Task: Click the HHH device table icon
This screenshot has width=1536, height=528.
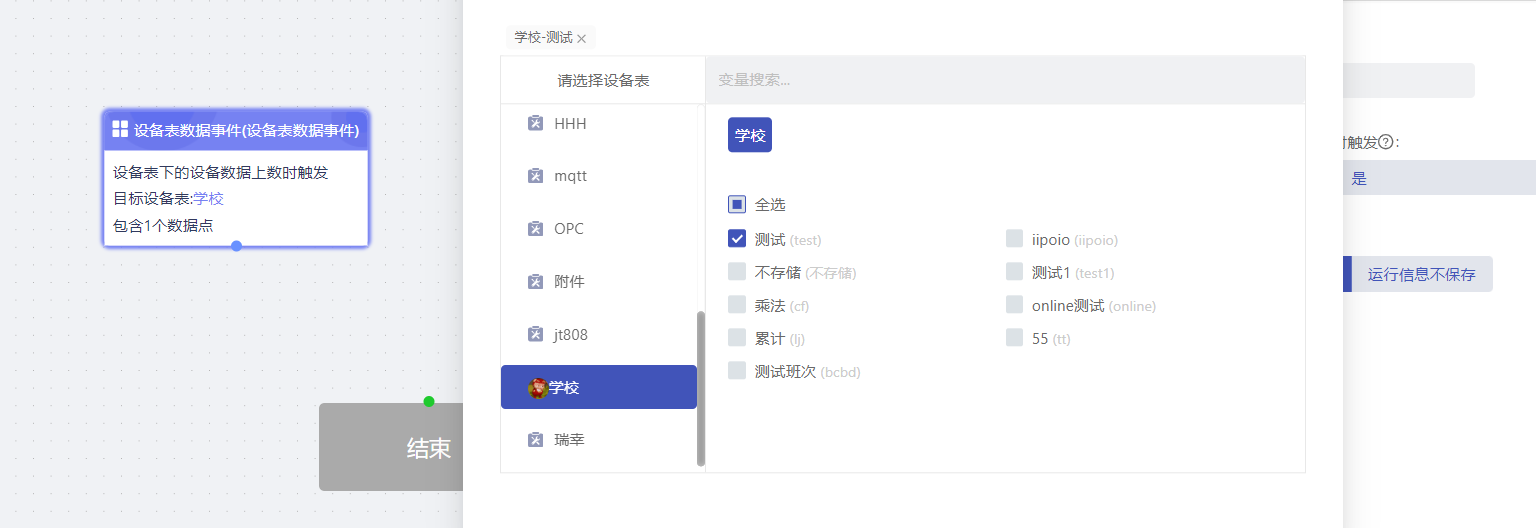Action: pos(535,123)
